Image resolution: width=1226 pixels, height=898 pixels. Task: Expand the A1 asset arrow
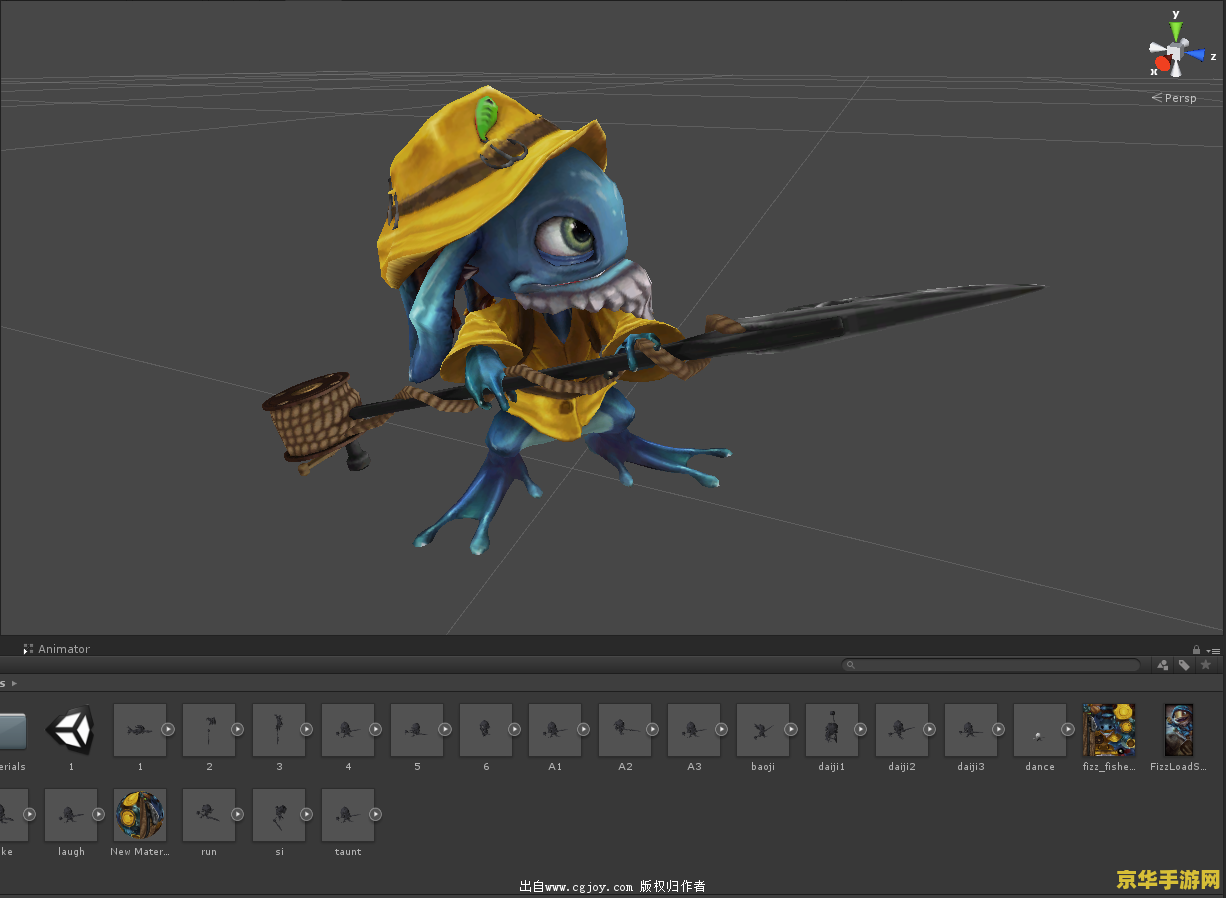pyautogui.click(x=584, y=729)
